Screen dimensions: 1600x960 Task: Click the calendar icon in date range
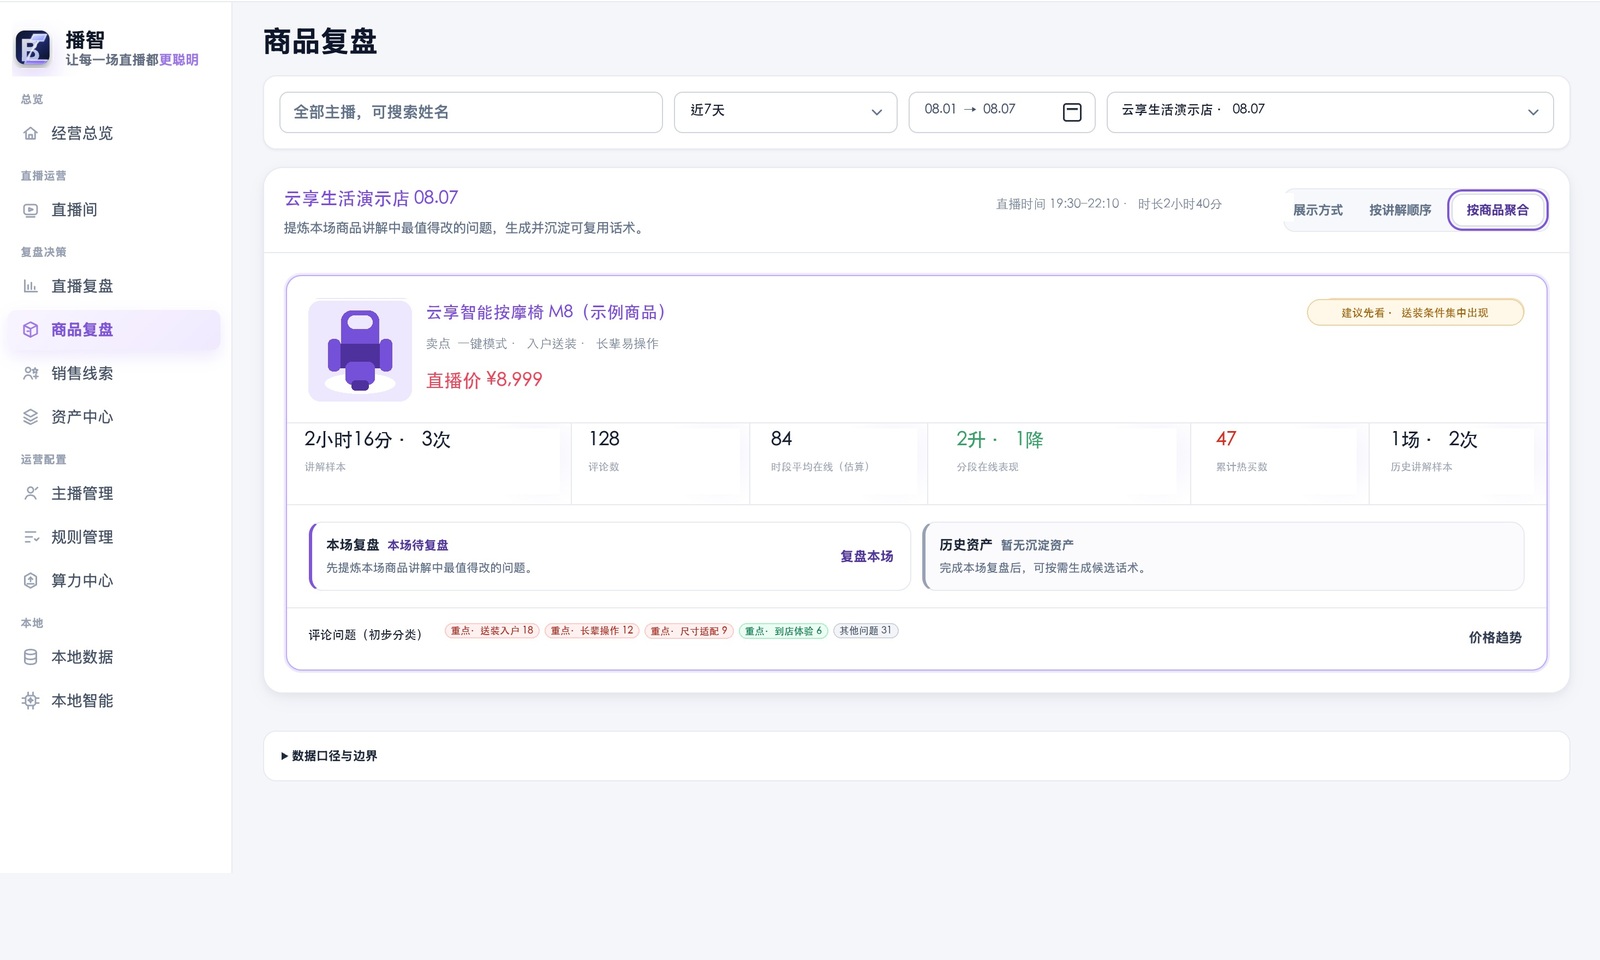1072,112
